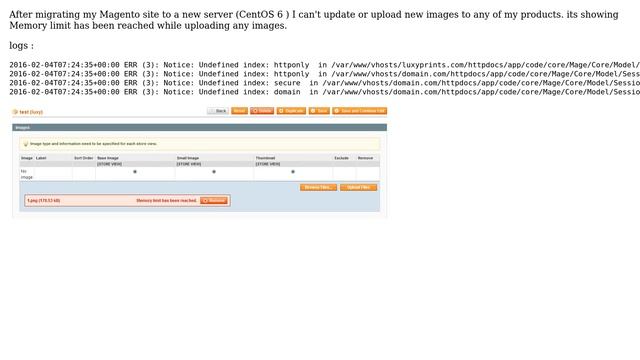
Task: Click the 'Undefined index: secure' log line
Action: coord(324,83)
